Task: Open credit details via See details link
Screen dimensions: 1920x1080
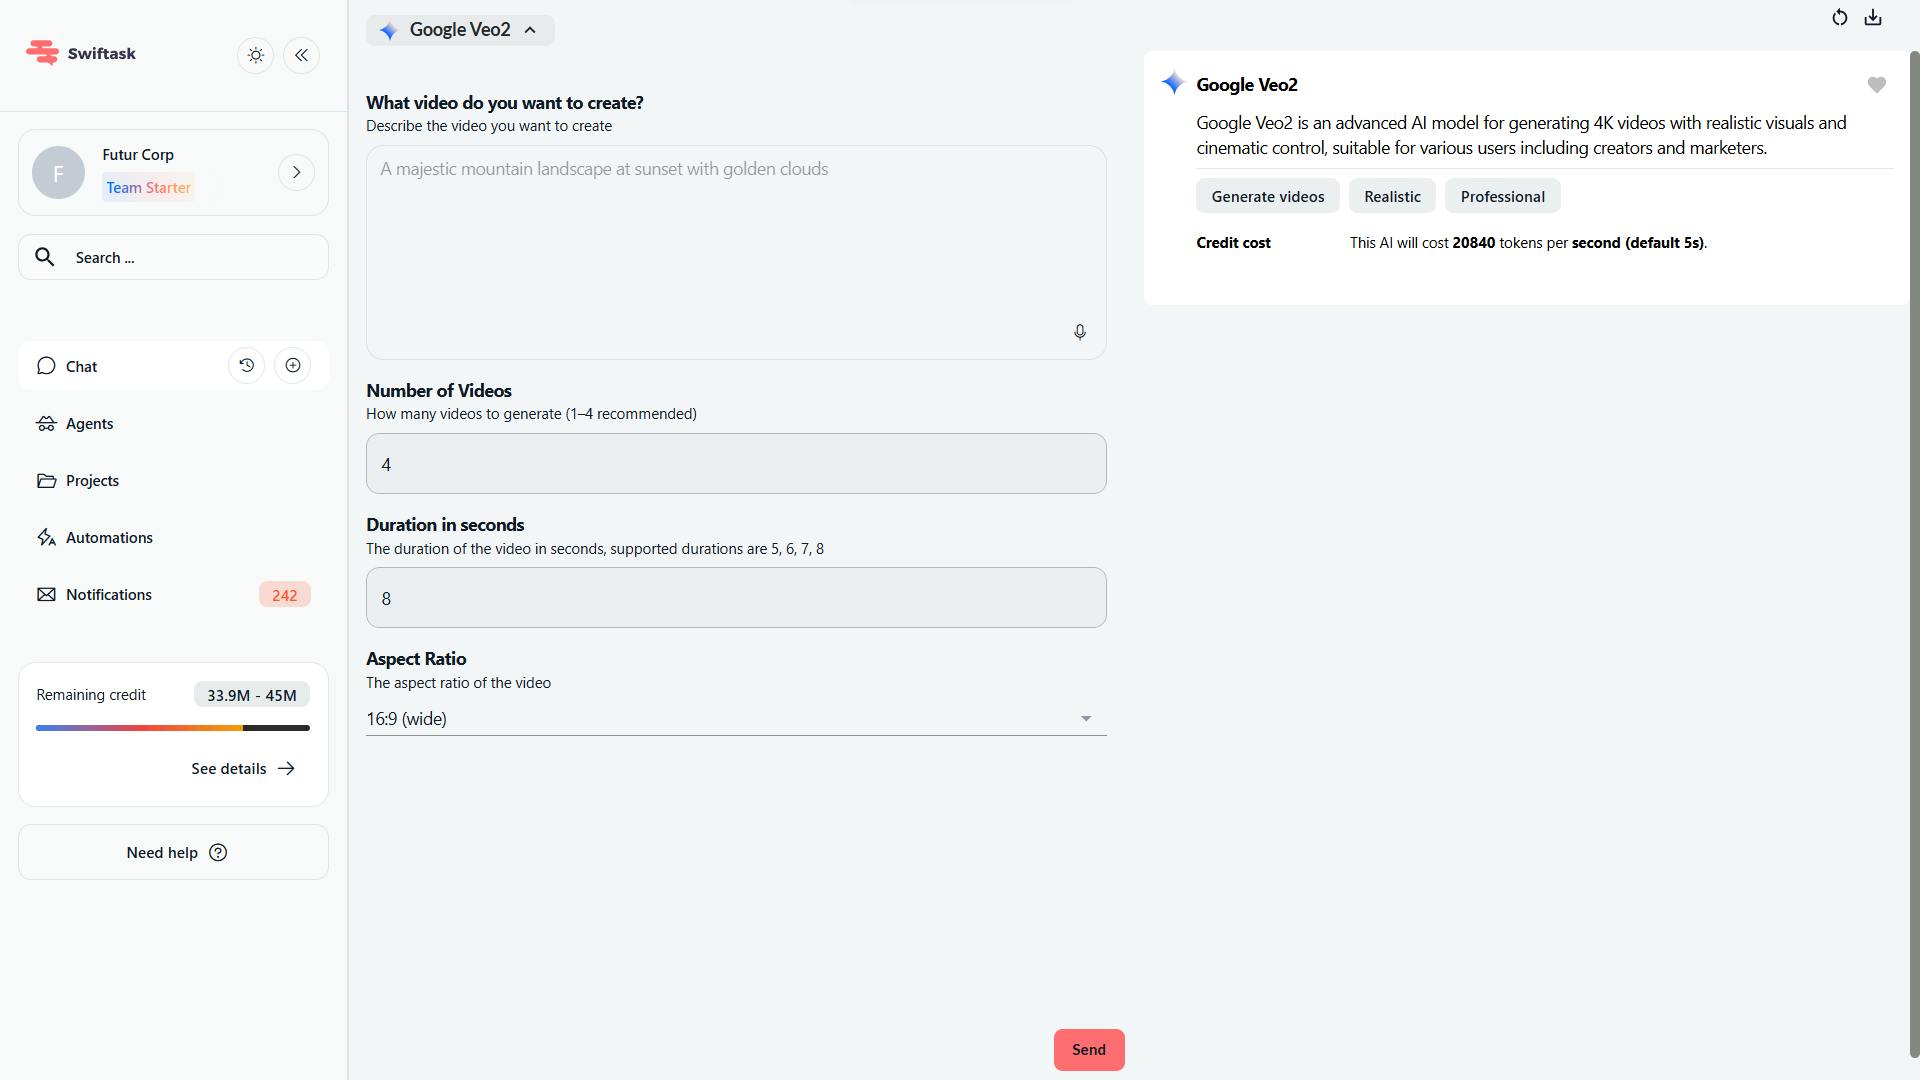Action: (241, 768)
